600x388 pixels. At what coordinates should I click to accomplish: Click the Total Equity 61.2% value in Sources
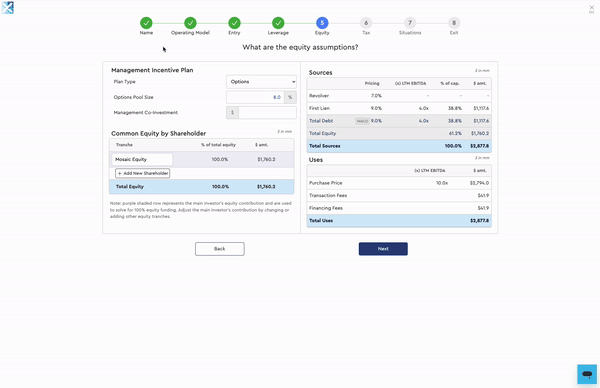tap(455, 133)
